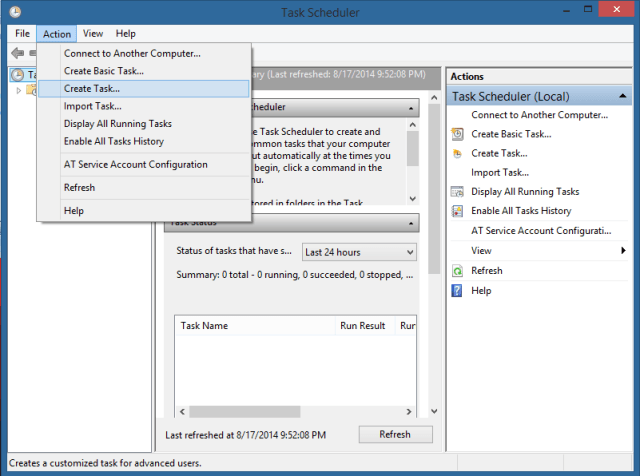The height and width of the screenshot is (476, 640).
Task: Expand the View submenu arrow in Actions pane
Action: tap(623, 250)
